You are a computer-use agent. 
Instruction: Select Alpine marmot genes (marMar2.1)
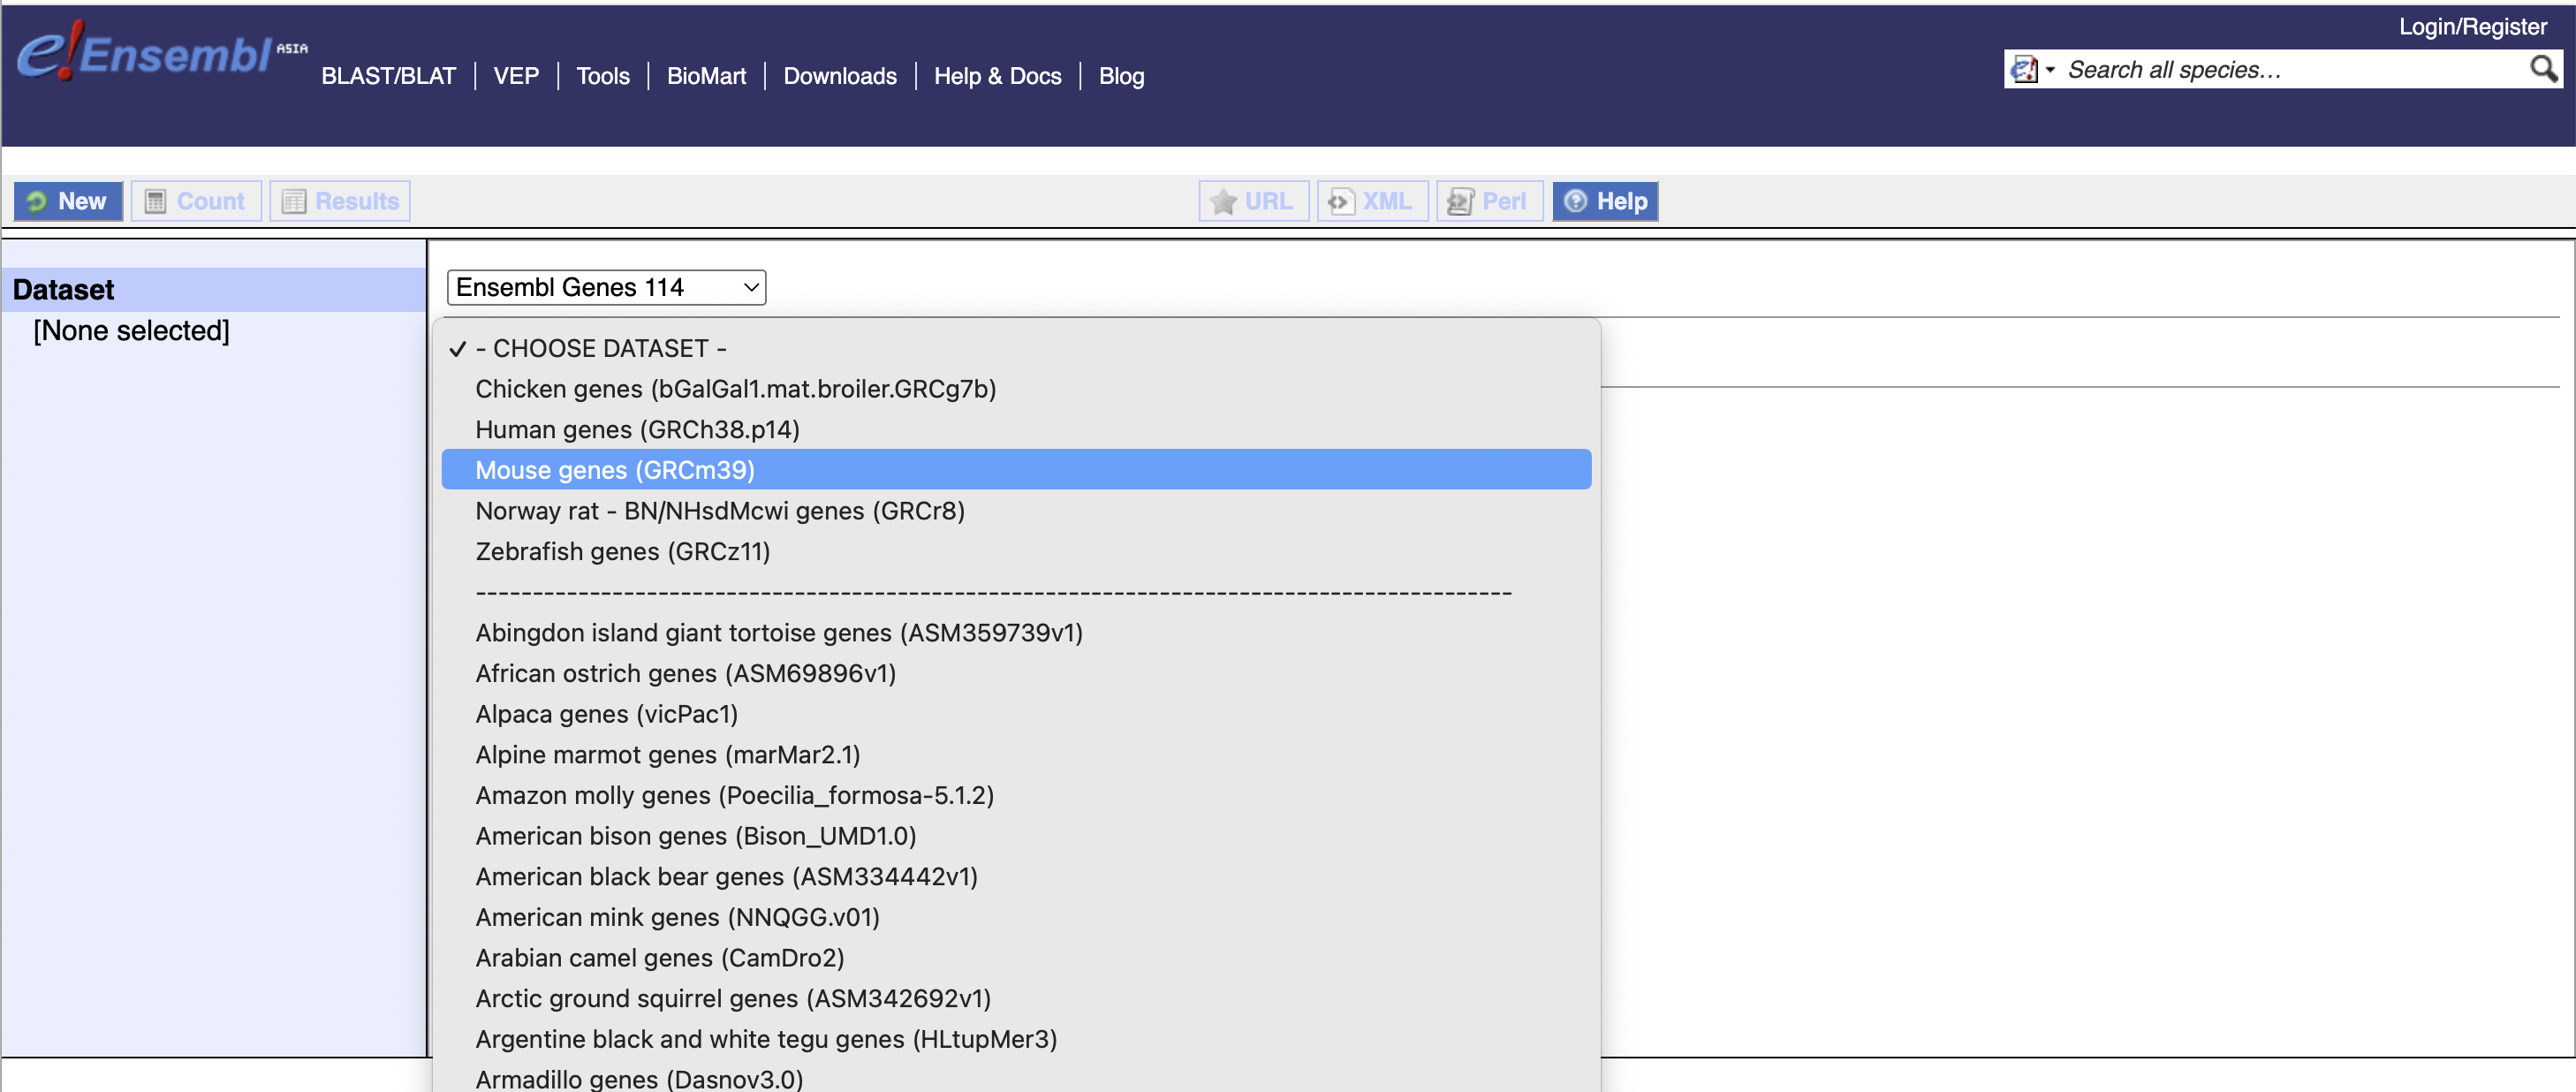pos(1016,754)
